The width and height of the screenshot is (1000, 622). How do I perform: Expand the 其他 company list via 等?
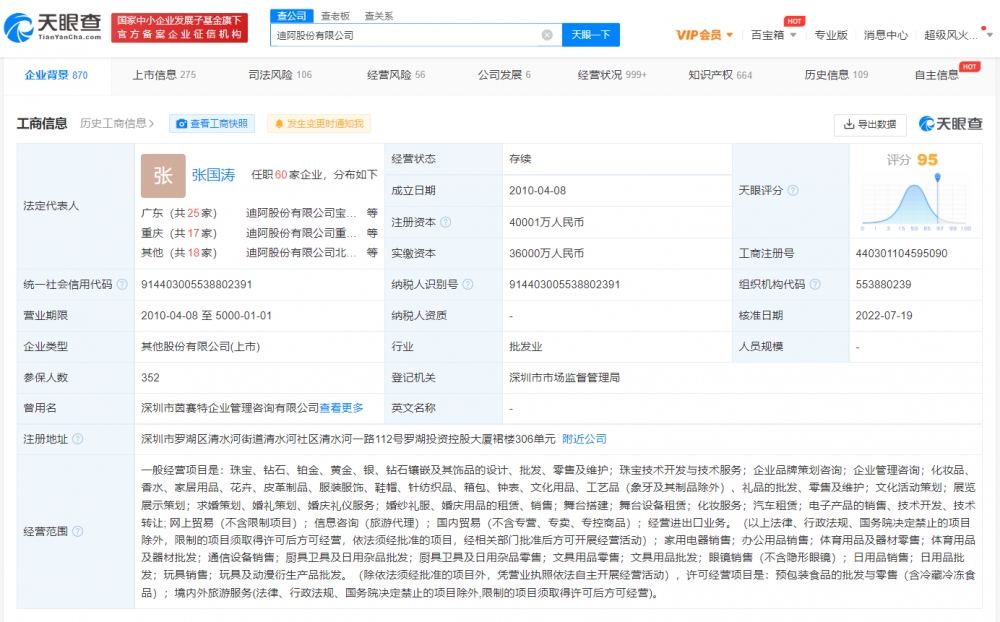click(372, 253)
